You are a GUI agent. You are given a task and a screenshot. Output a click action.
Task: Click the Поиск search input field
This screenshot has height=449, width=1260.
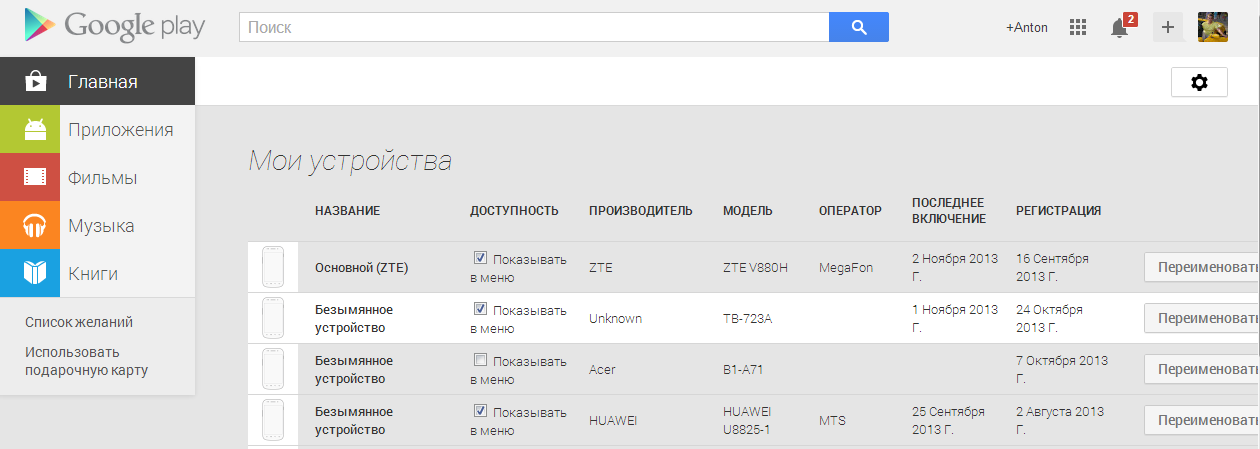pos(534,27)
